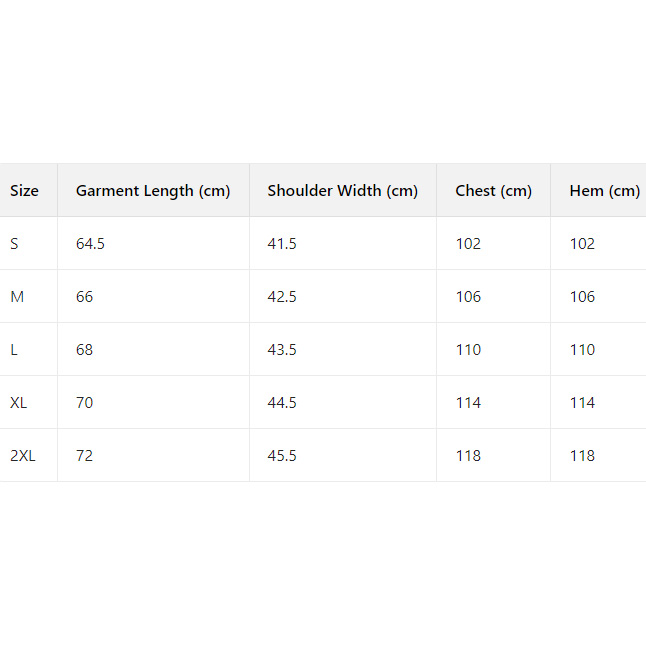Click the Hem (cm) column header

coord(604,191)
